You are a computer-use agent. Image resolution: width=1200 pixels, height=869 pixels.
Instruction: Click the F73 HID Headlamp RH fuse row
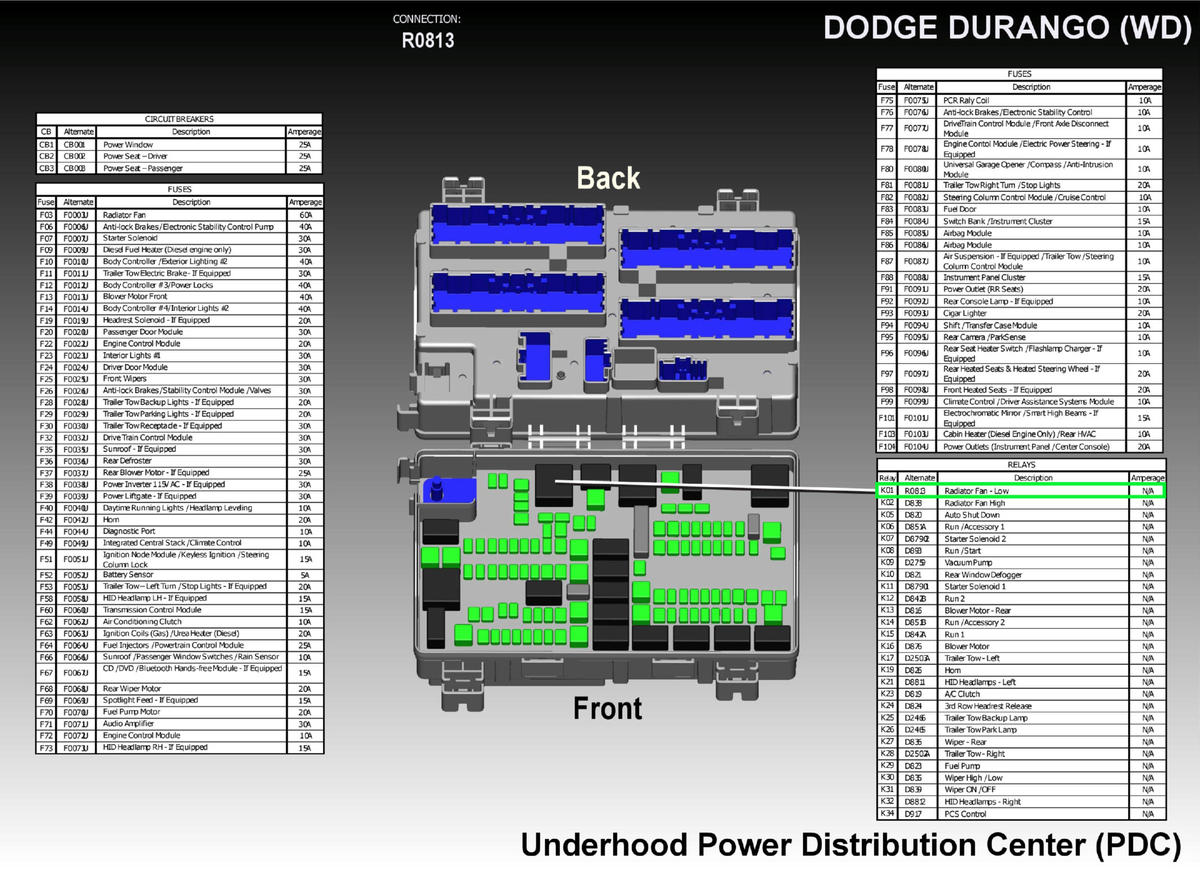pos(180,747)
